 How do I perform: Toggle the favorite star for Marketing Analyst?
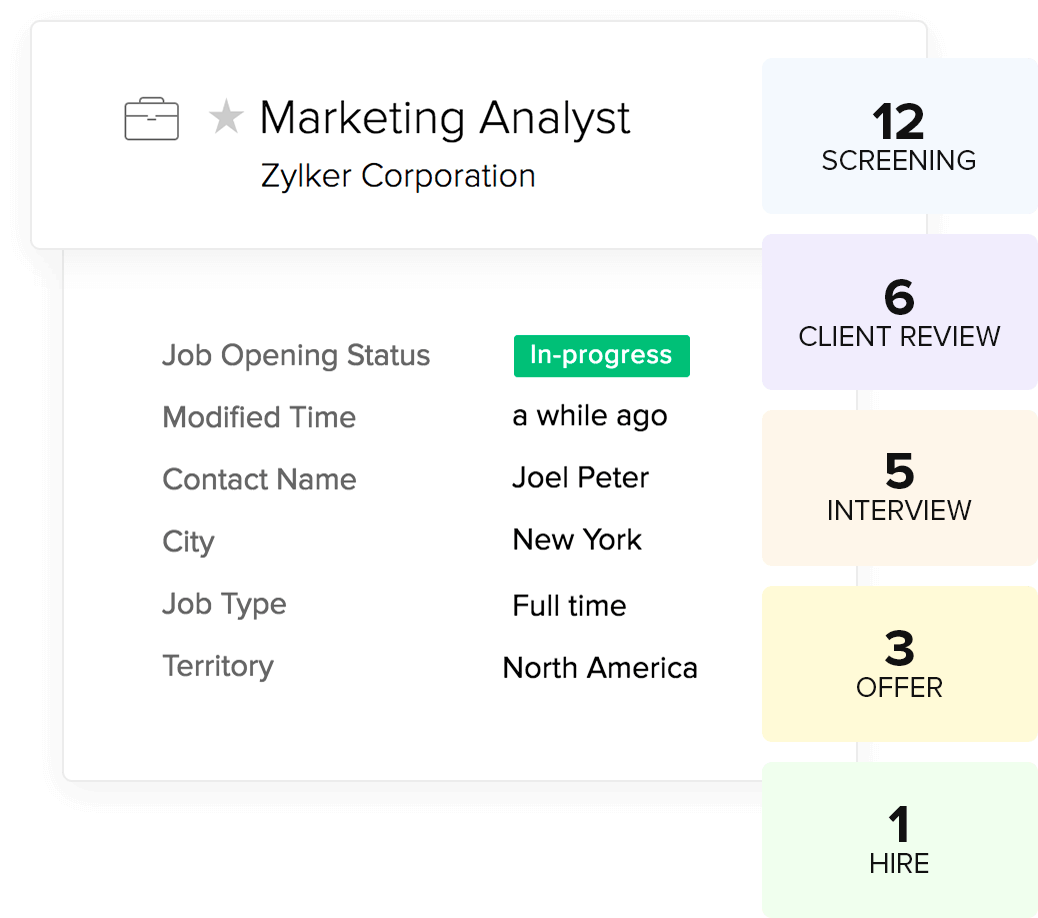[x=226, y=118]
